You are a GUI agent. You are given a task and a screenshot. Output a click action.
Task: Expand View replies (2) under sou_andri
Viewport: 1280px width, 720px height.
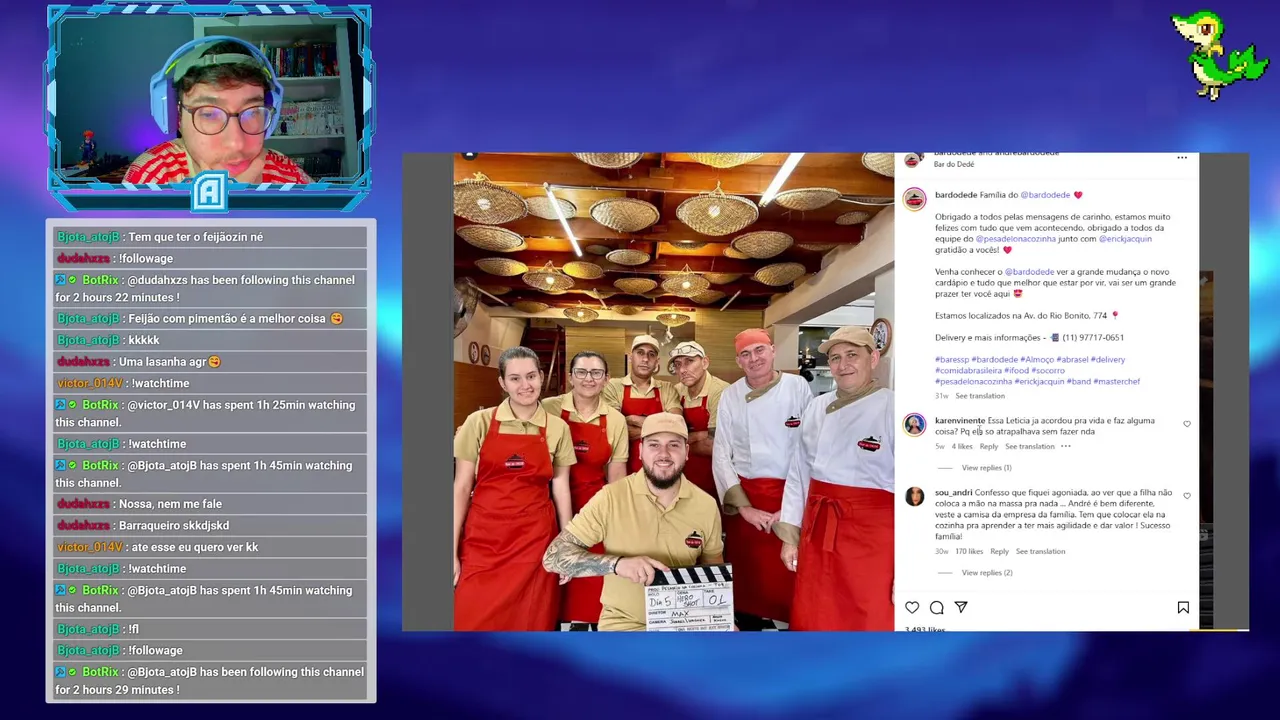986,573
